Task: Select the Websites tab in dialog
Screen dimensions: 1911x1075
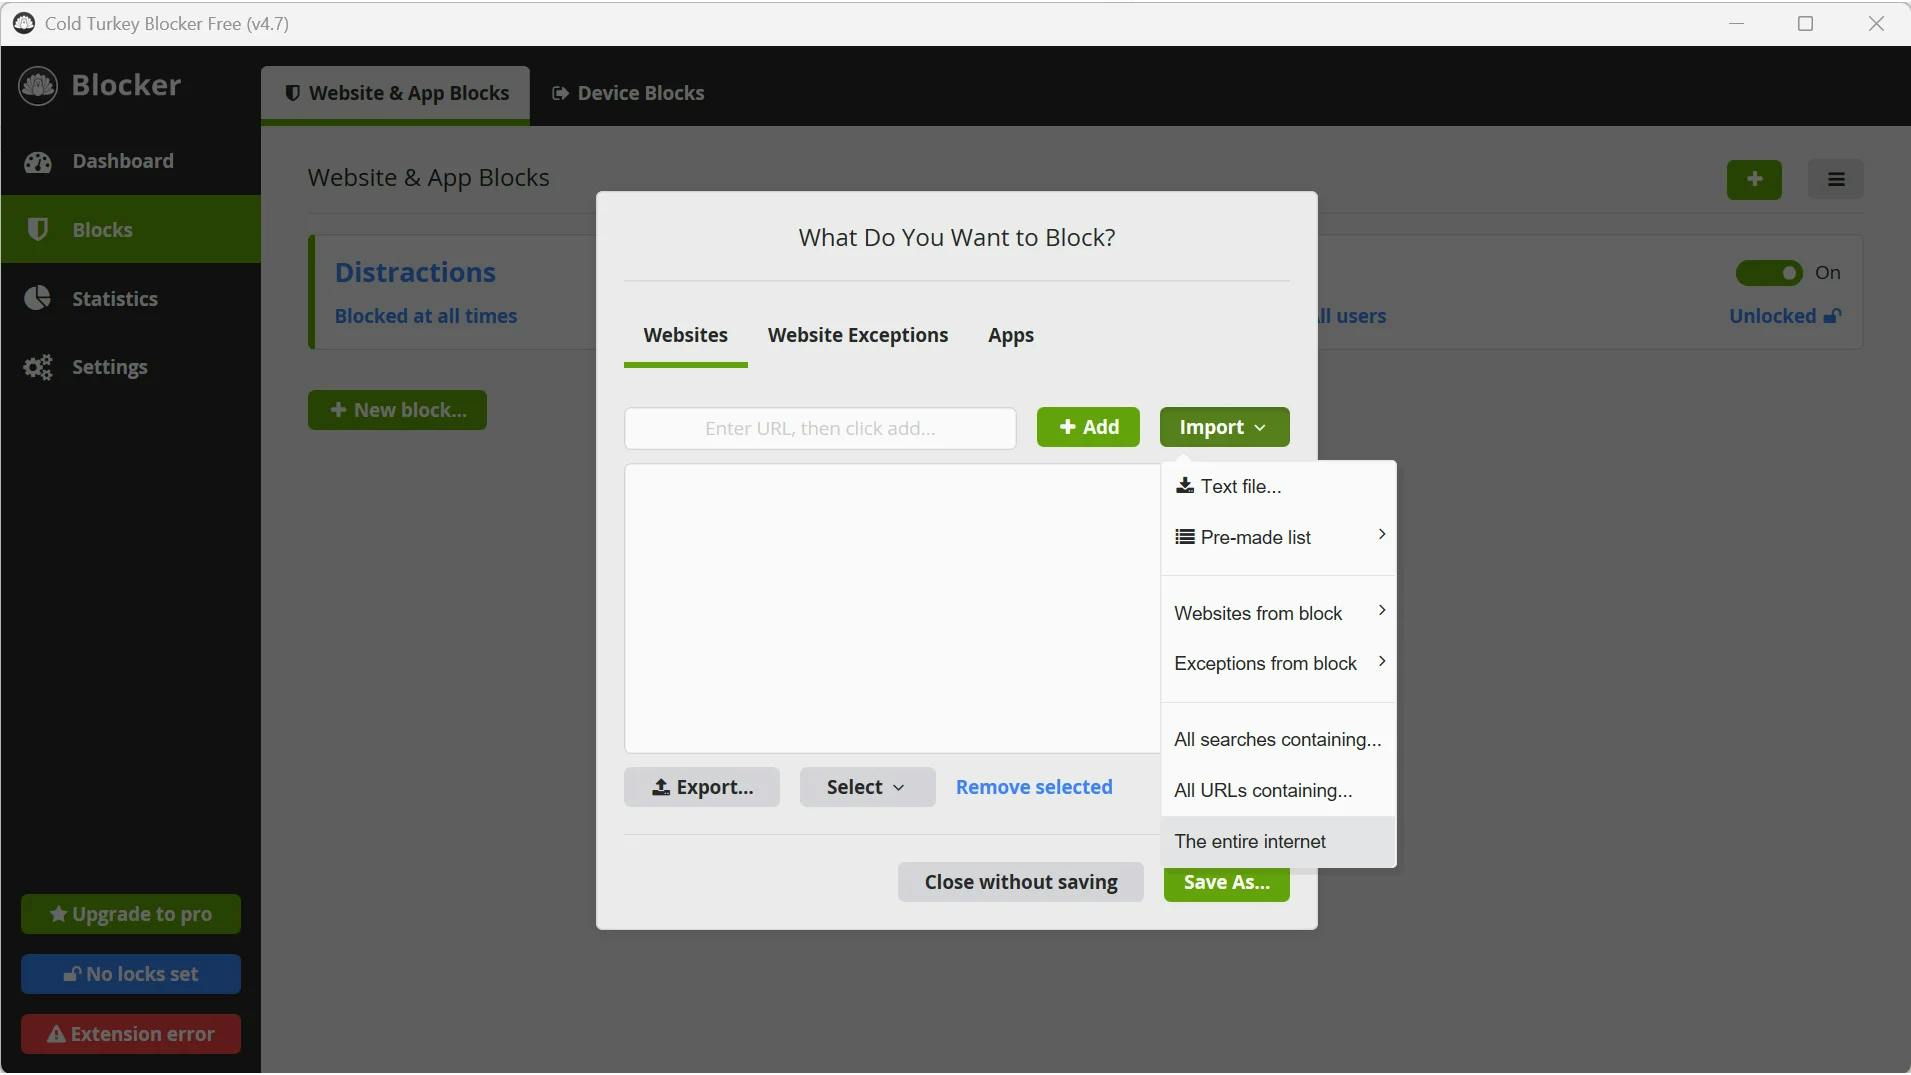Action: tap(686, 335)
